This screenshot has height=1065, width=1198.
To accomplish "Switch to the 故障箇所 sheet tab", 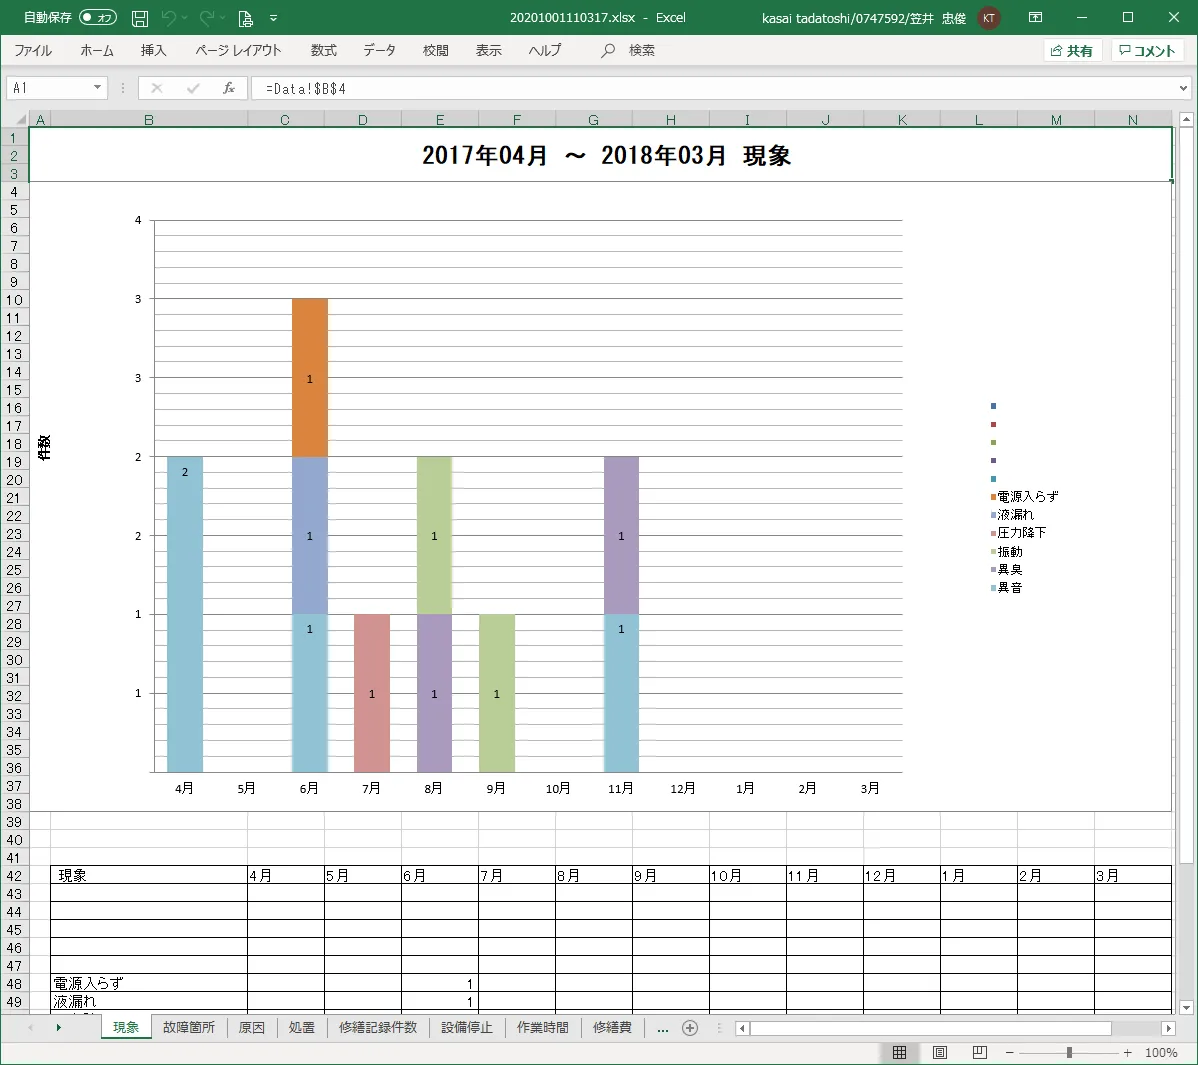I will [x=189, y=1027].
